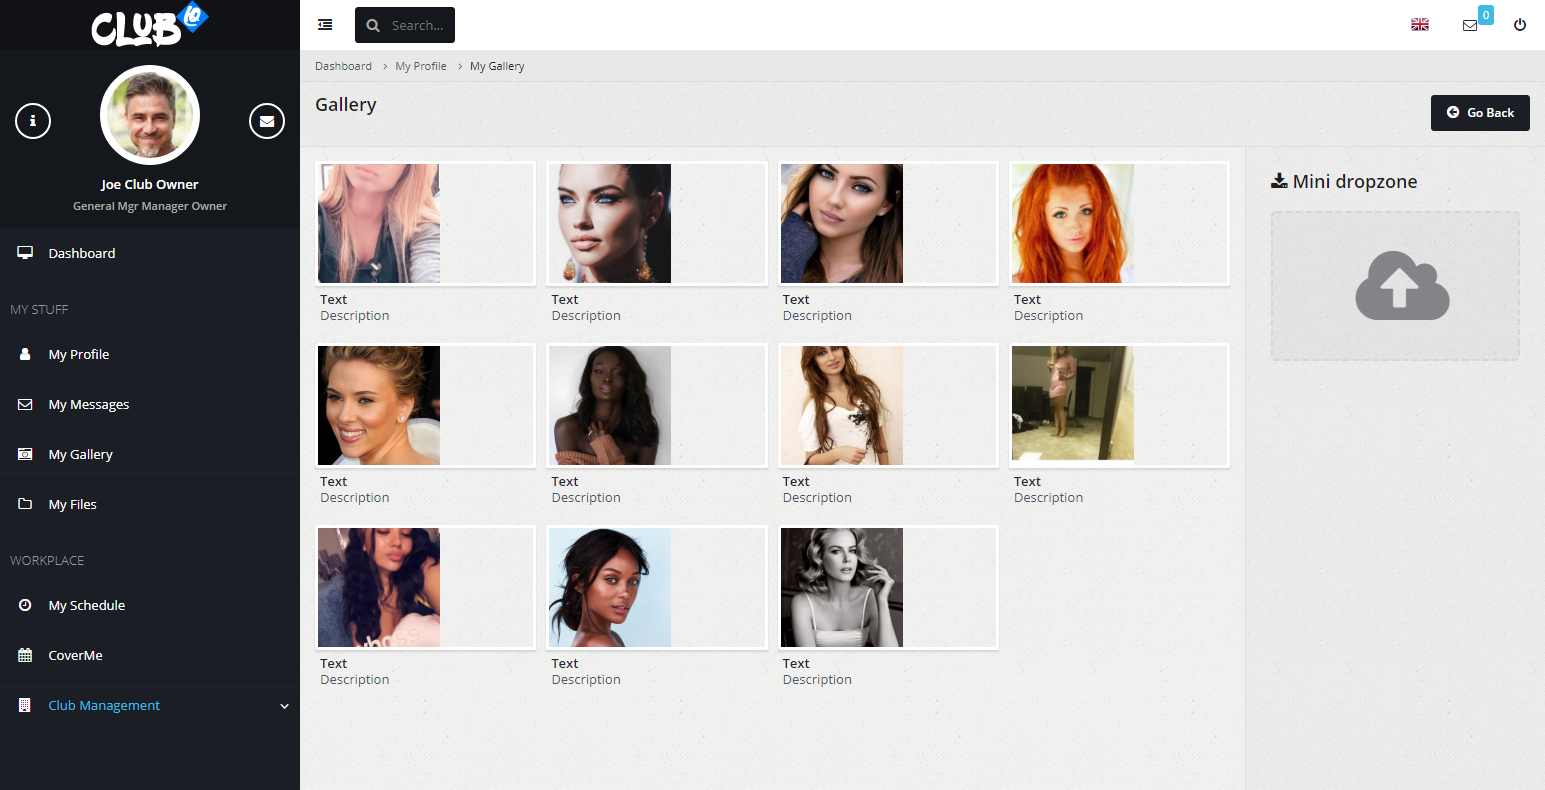Open mirror selfie pink dress photo
The width and height of the screenshot is (1545, 790).
tap(1073, 403)
